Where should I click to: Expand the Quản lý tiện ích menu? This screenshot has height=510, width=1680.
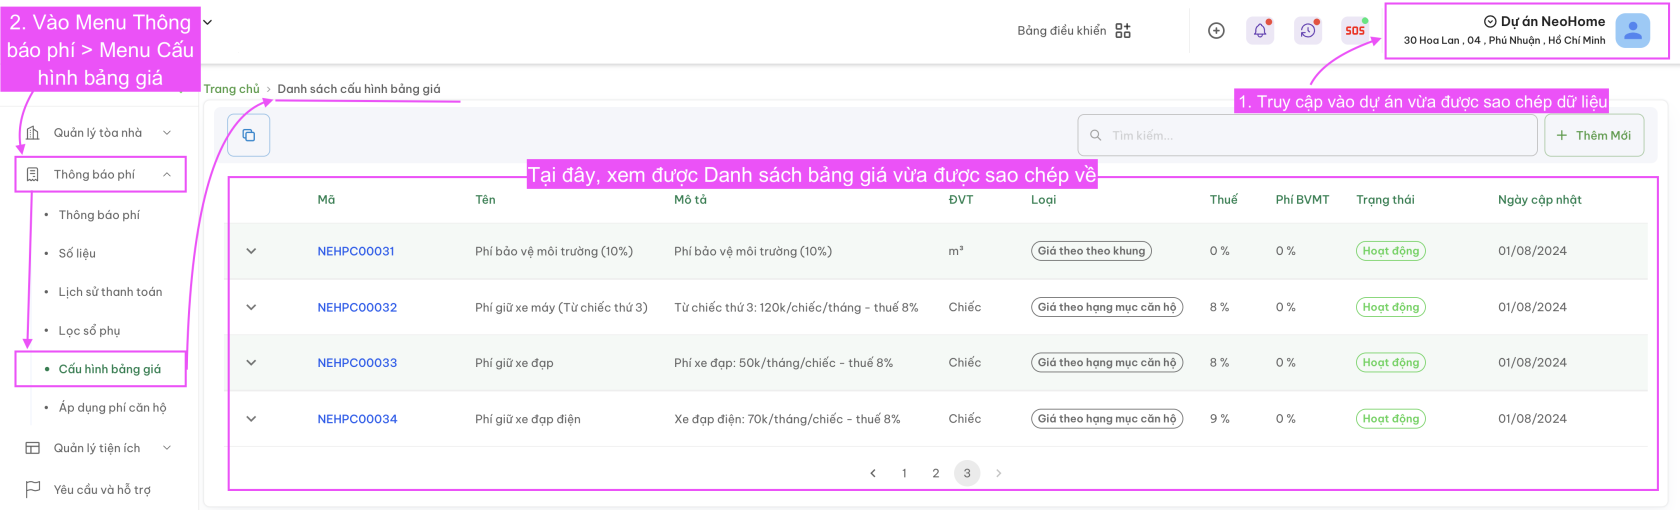pyautogui.click(x=167, y=448)
